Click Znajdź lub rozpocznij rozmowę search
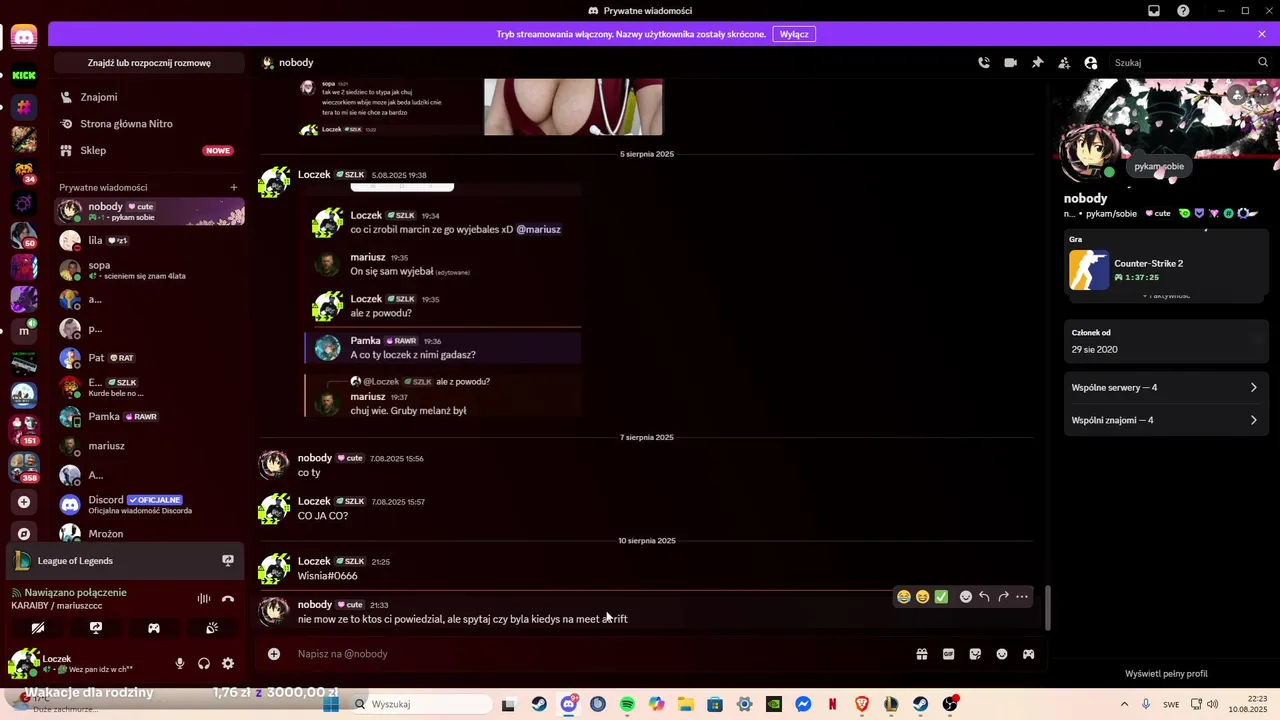The image size is (1280, 720). click(x=149, y=63)
